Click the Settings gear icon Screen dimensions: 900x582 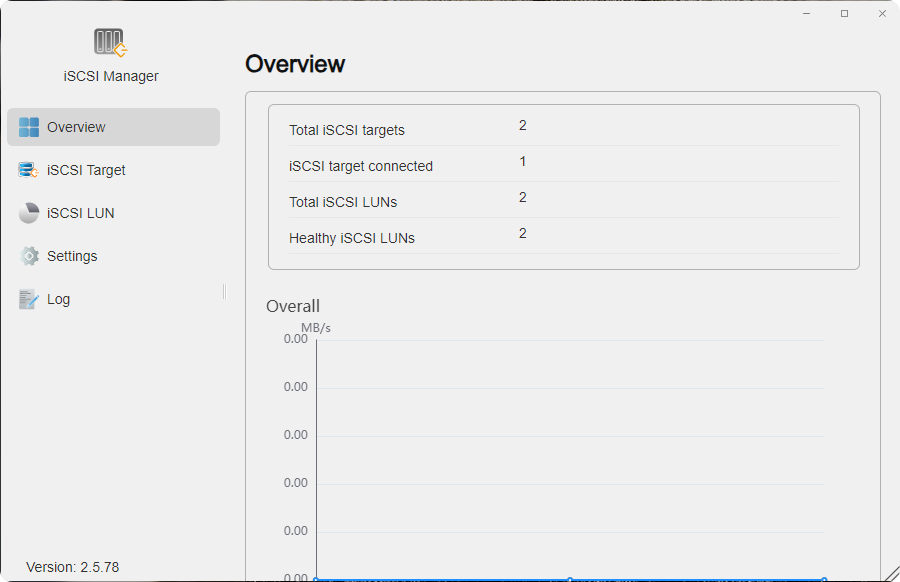pyautogui.click(x=27, y=256)
